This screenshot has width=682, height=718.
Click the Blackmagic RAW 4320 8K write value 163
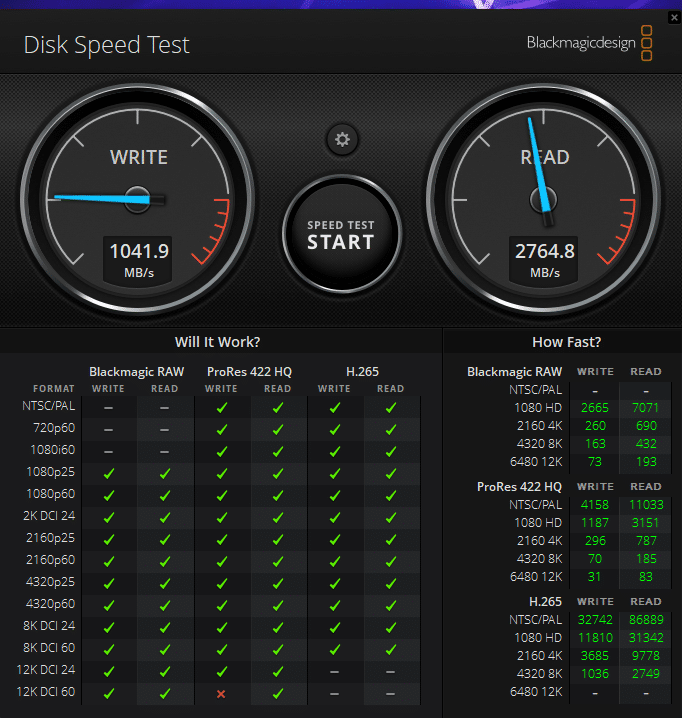595,444
